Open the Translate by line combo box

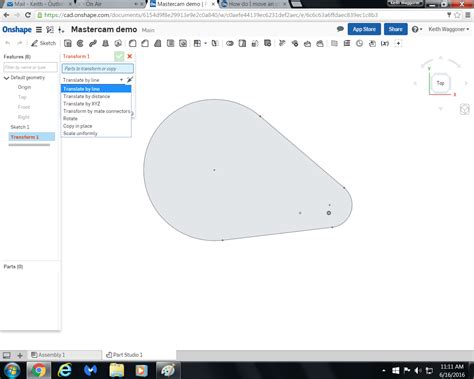tap(93, 80)
